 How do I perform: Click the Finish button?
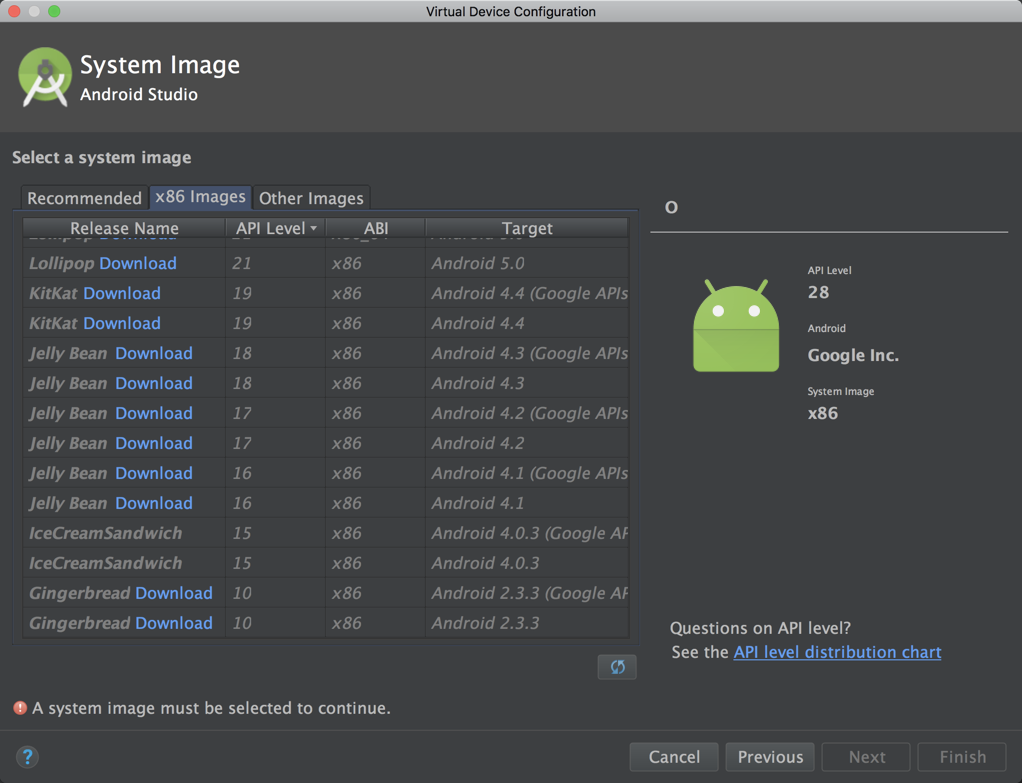coord(962,757)
